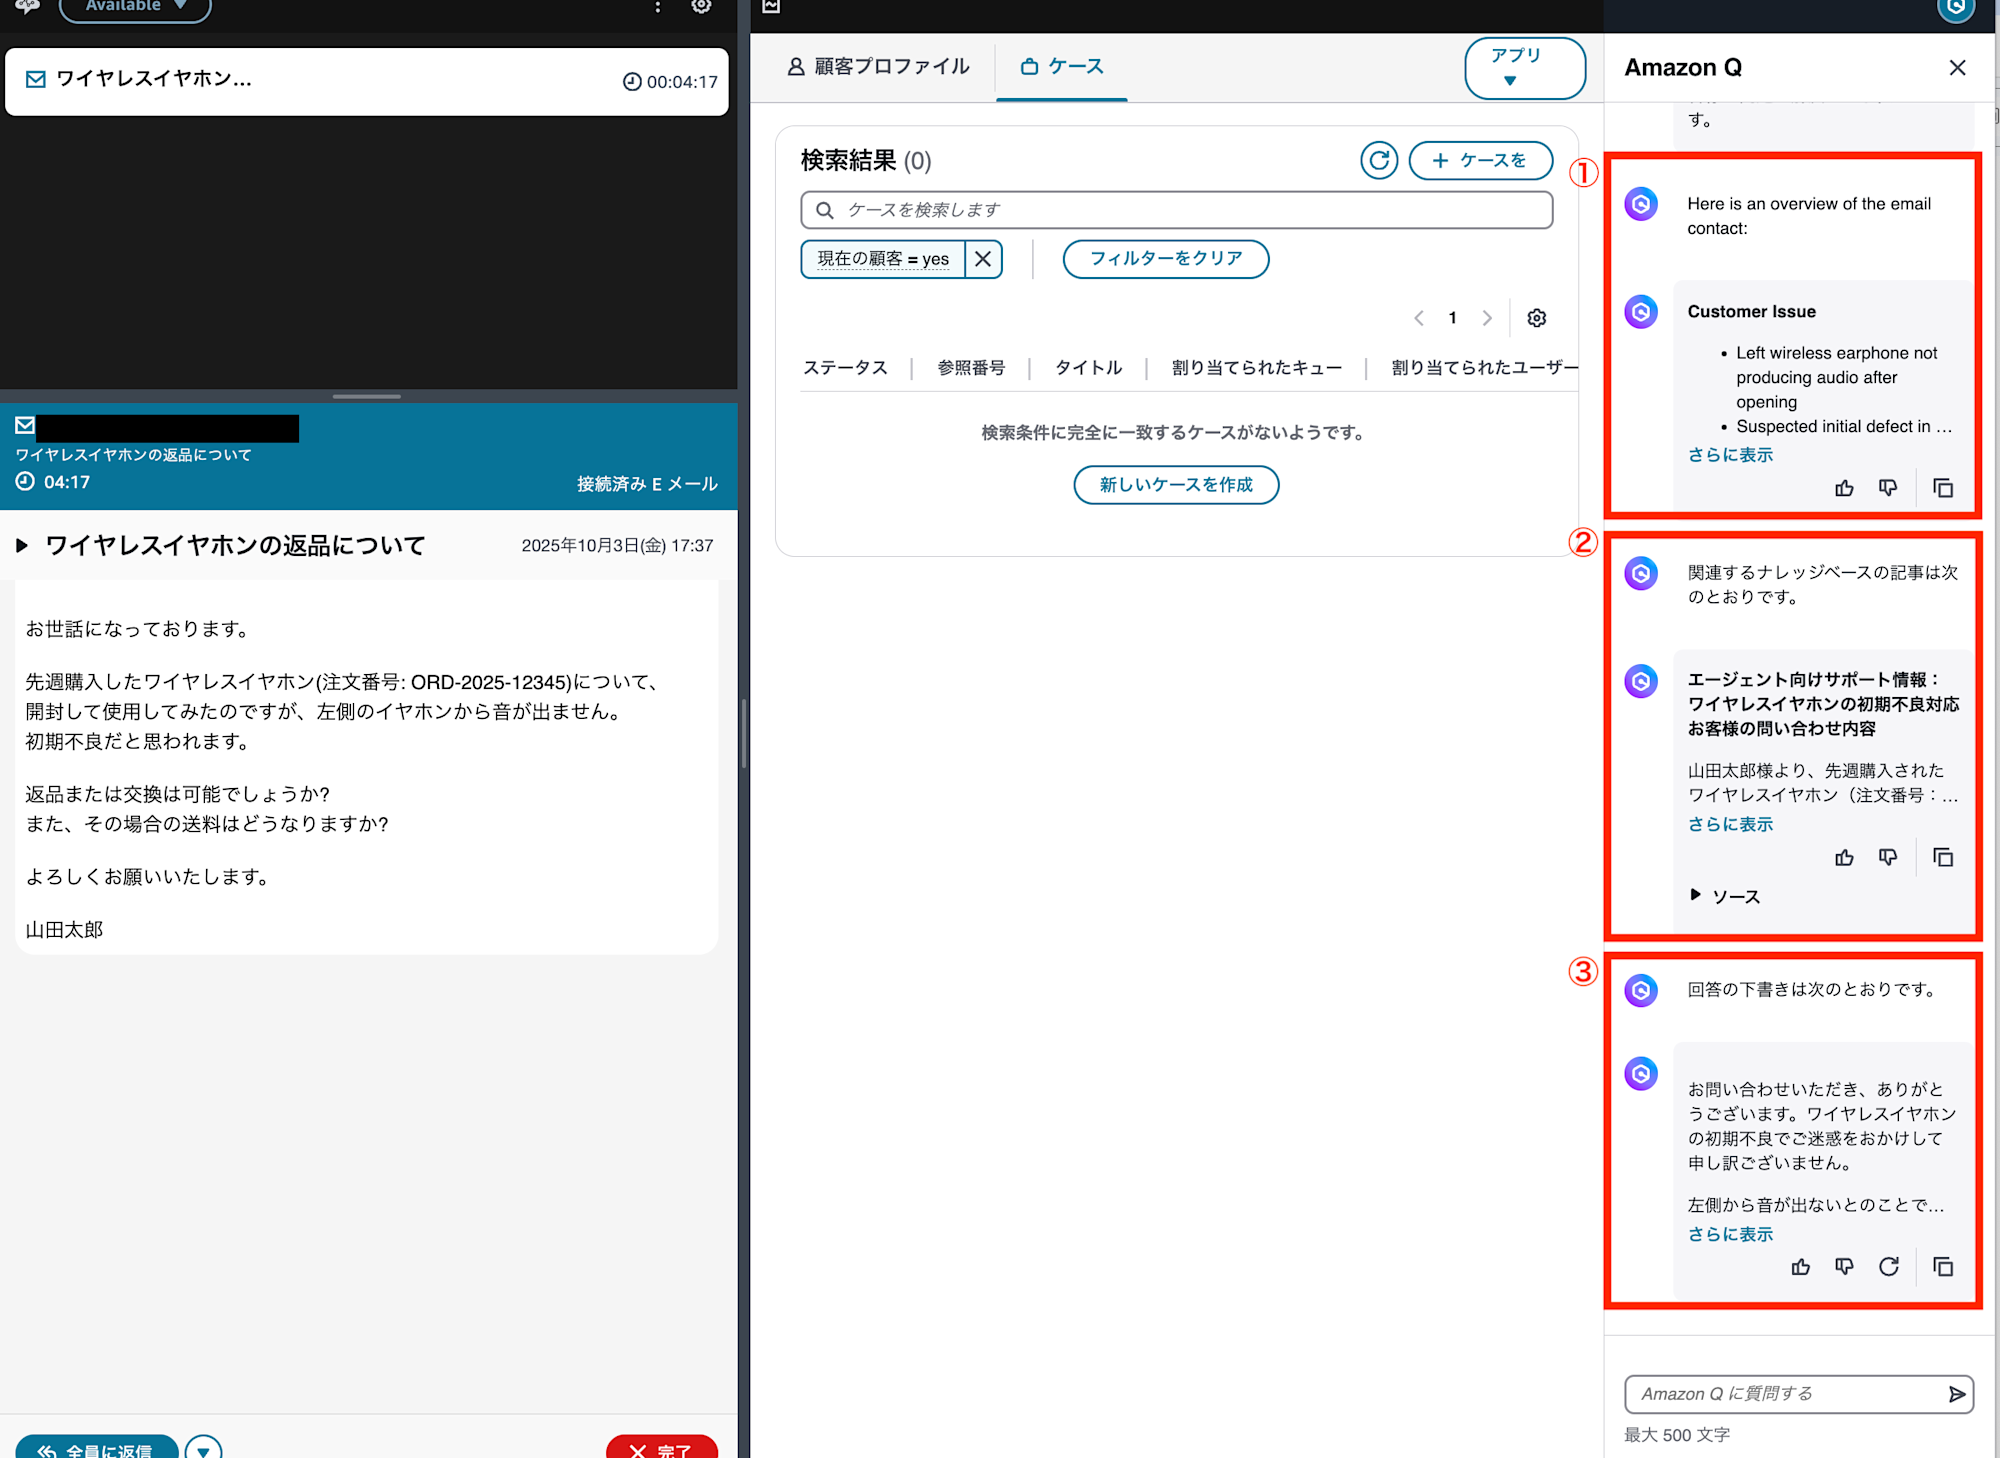Copy the Customer Issue overview text
Viewport: 2000px width, 1458px height.
pyautogui.click(x=1942, y=488)
